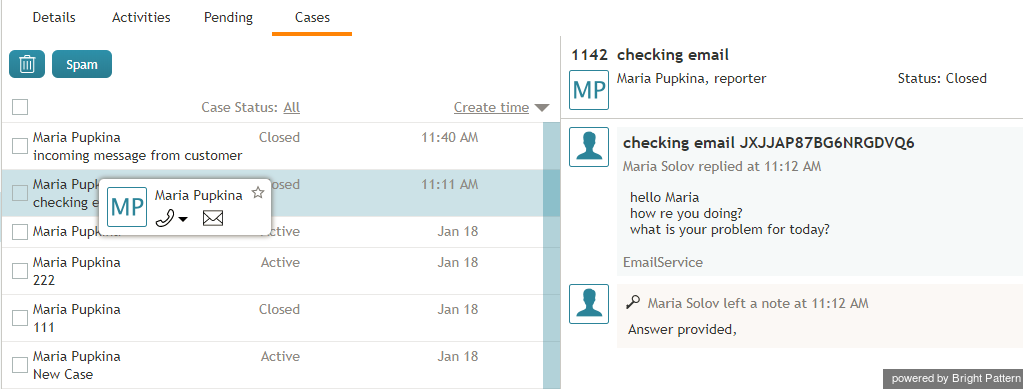The width and height of the screenshot is (1023, 389).
Task: Click the MP reporter avatar in case header
Action: click(x=588, y=89)
